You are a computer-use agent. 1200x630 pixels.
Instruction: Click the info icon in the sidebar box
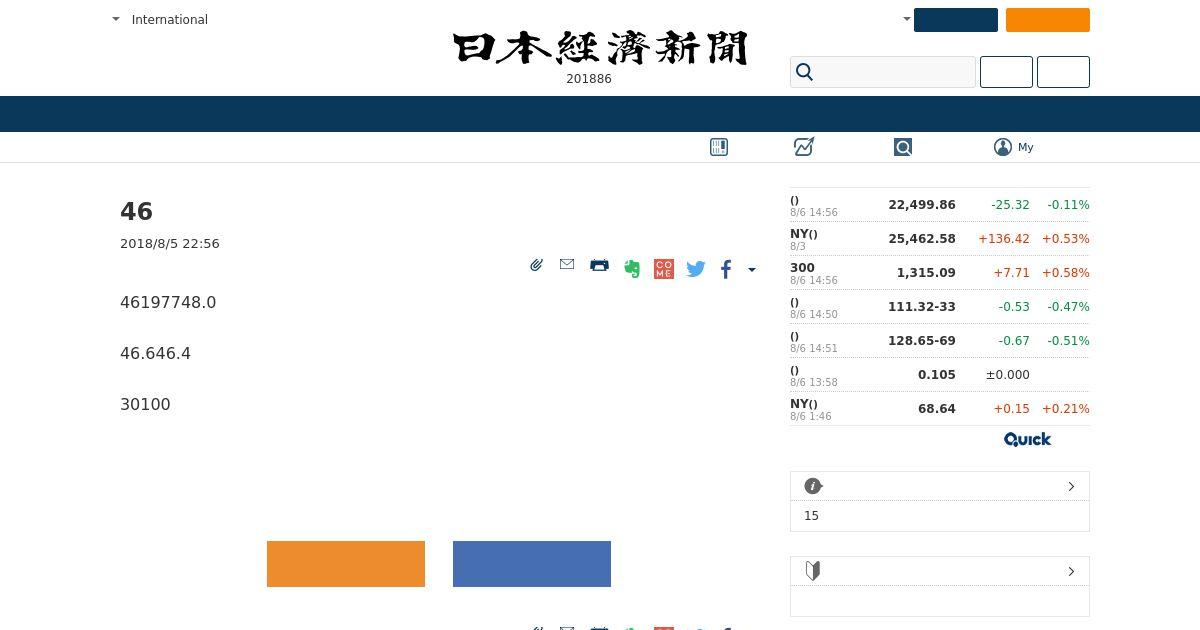(x=813, y=486)
